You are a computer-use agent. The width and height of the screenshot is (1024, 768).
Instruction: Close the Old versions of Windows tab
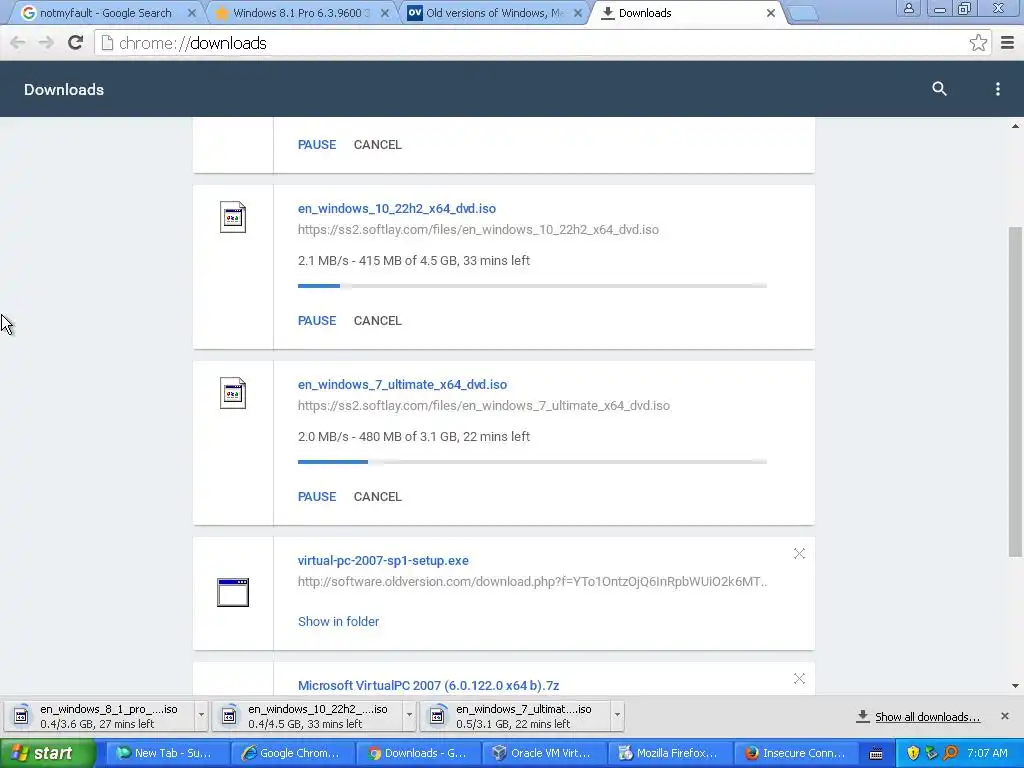click(577, 13)
